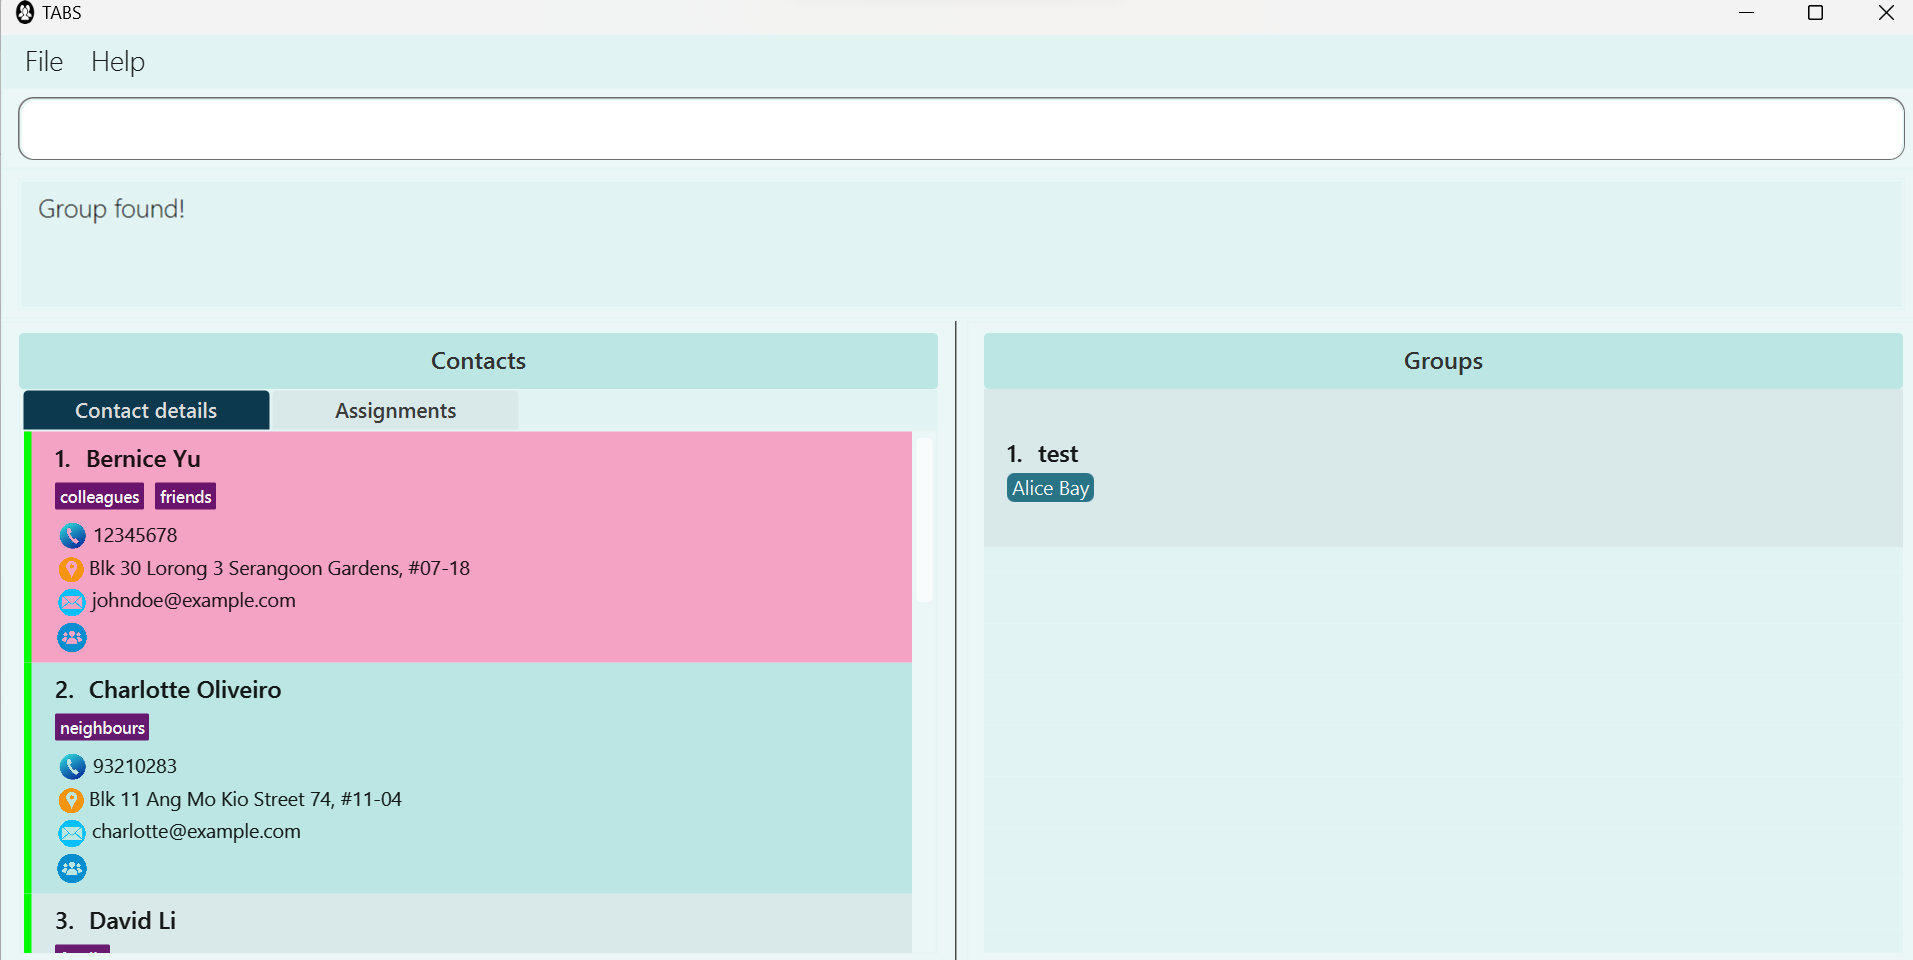Viewport: 1913px width, 960px height.
Task: Click the location pin icon beside Blk 11 Ang Mo Kio
Action: click(71, 801)
